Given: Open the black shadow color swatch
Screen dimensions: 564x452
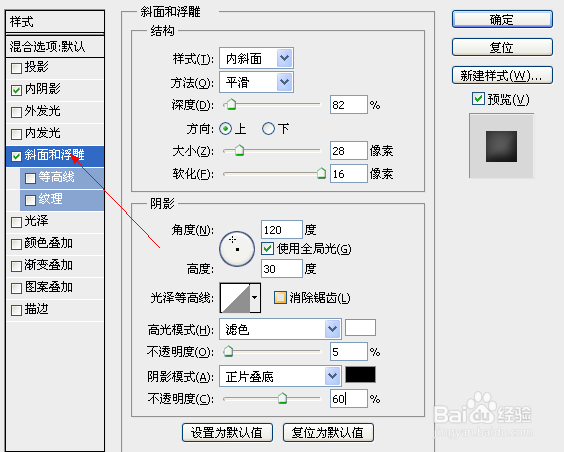Looking at the screenshot, I should 360,375.
